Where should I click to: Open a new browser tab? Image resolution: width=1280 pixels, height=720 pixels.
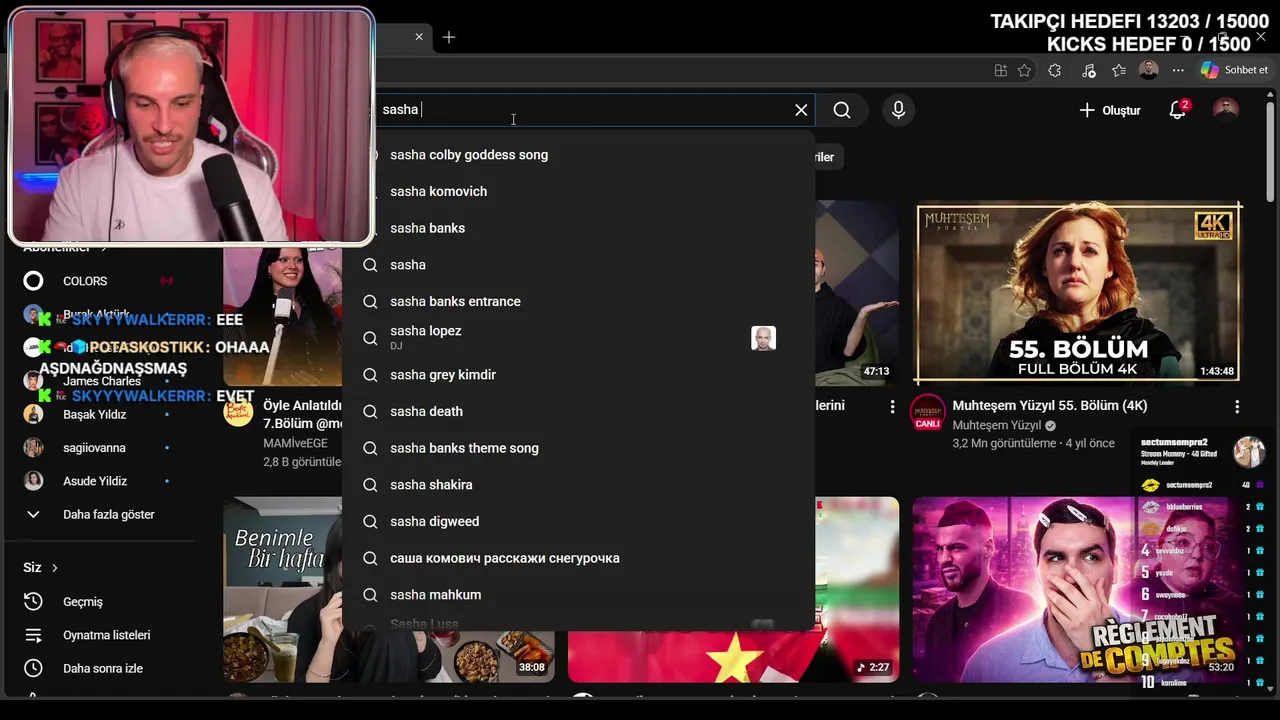click(449, 37)
